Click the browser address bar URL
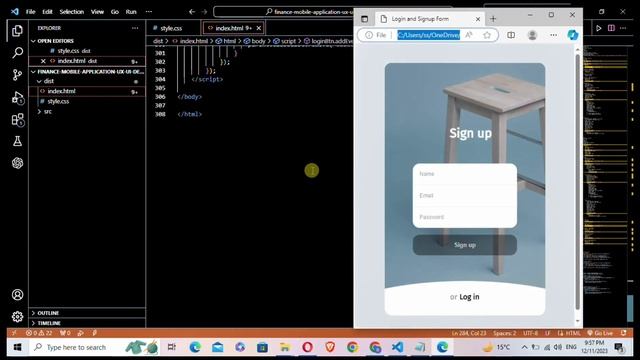 (429, 35)
